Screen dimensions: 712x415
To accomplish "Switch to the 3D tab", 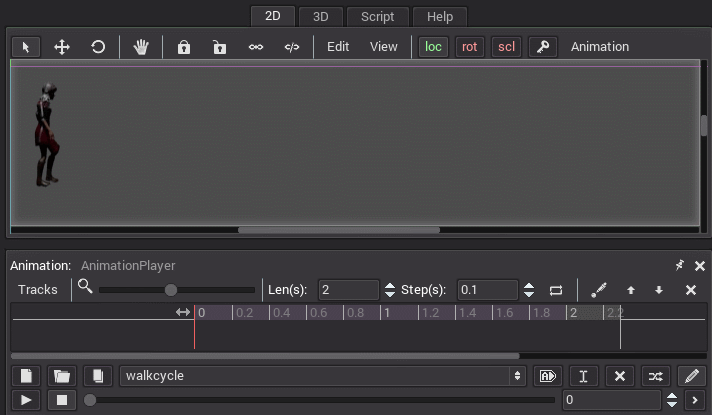I will 321,17.
